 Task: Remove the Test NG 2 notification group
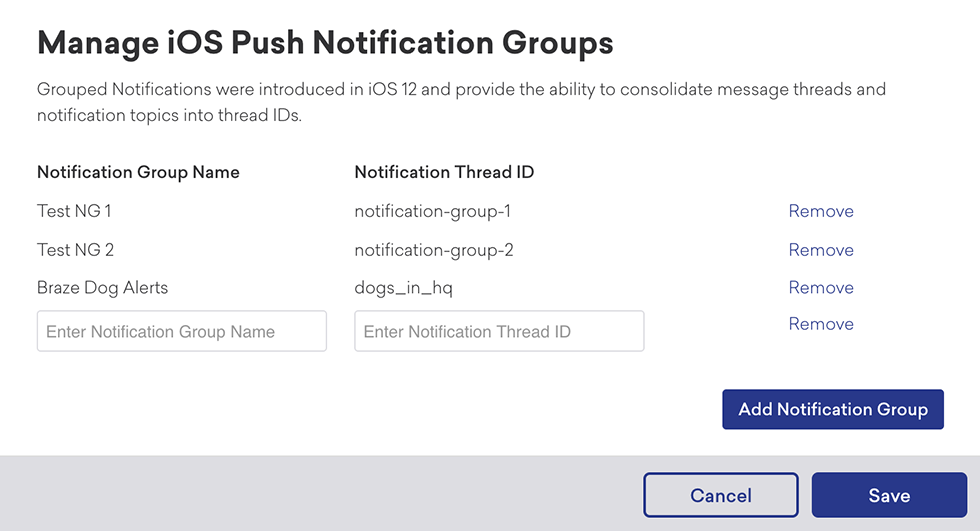click(821, 250)
